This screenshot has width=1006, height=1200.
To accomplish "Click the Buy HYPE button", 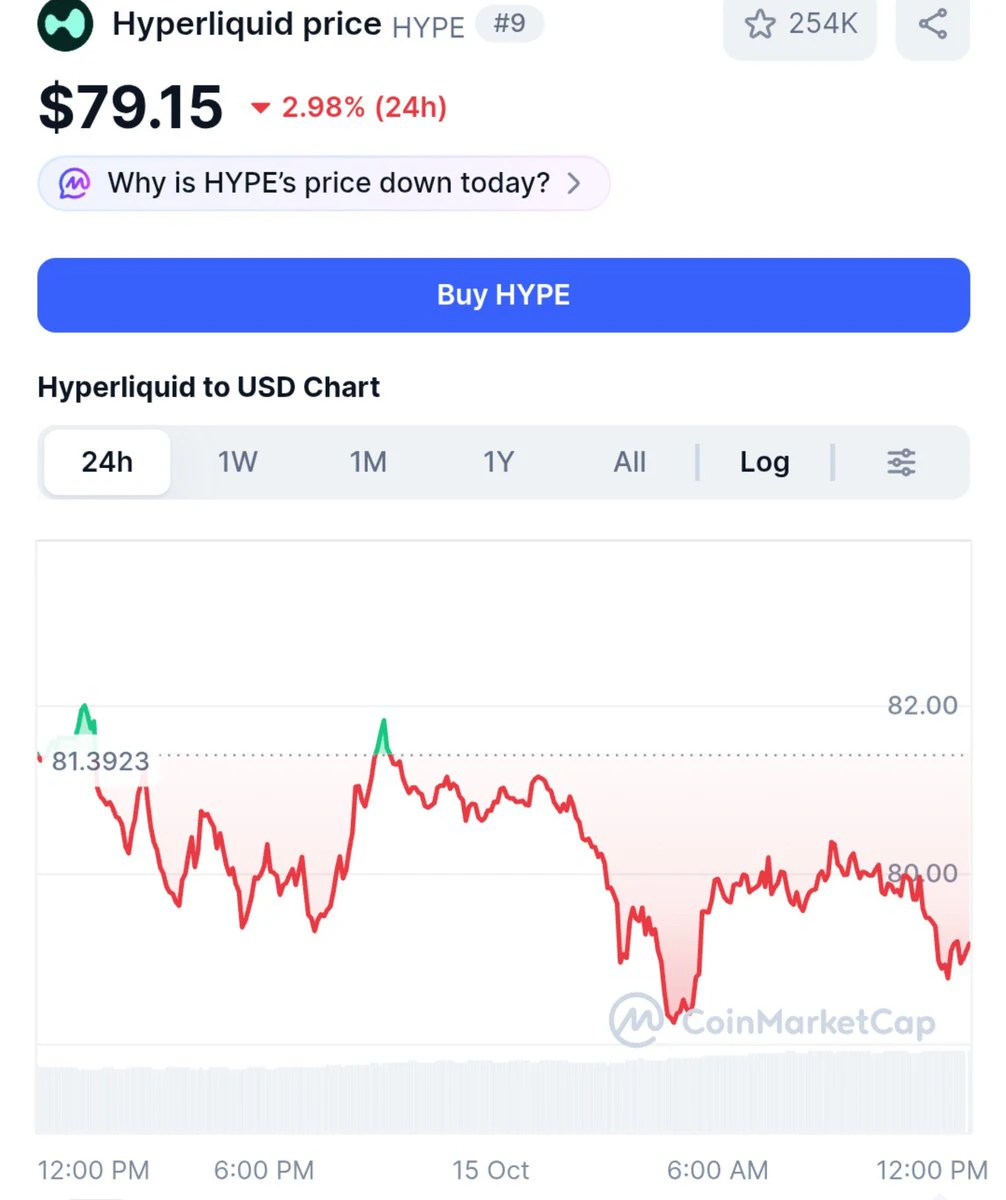I will click(x=503, y=295).
